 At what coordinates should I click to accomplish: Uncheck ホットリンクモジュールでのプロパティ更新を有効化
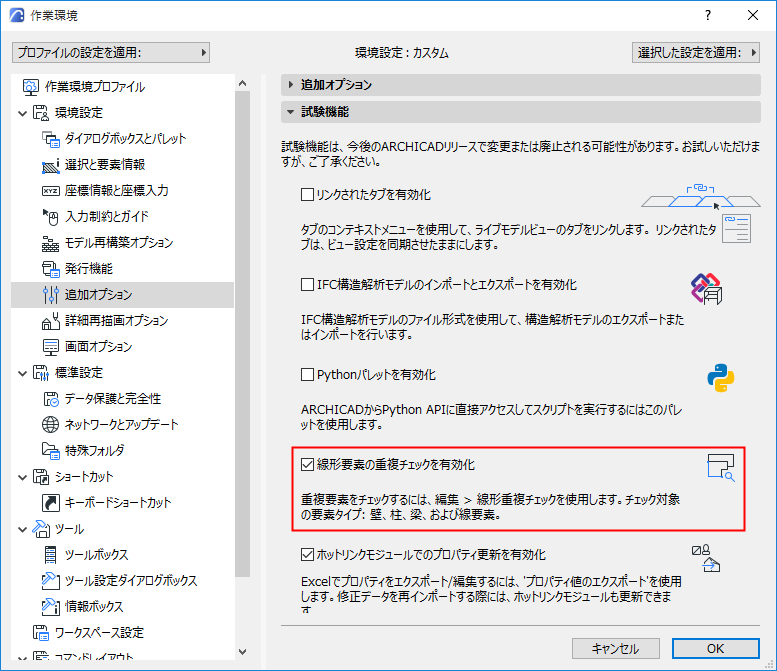307,555
